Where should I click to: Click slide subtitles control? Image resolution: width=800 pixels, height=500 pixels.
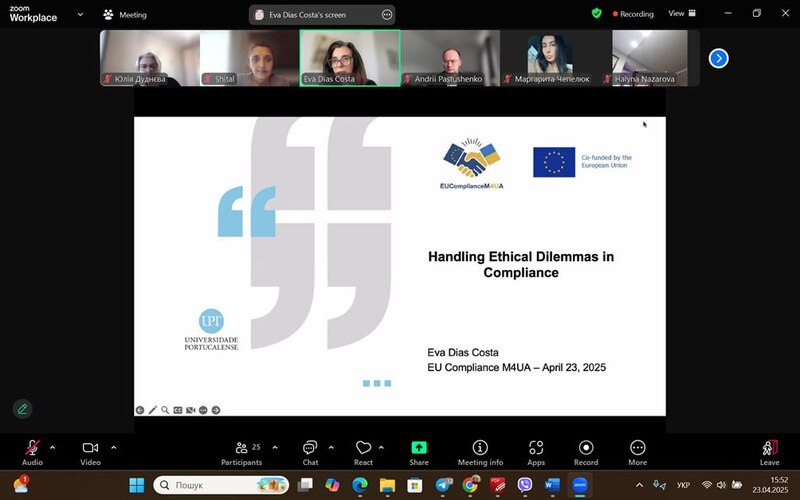tap(178, 410)
